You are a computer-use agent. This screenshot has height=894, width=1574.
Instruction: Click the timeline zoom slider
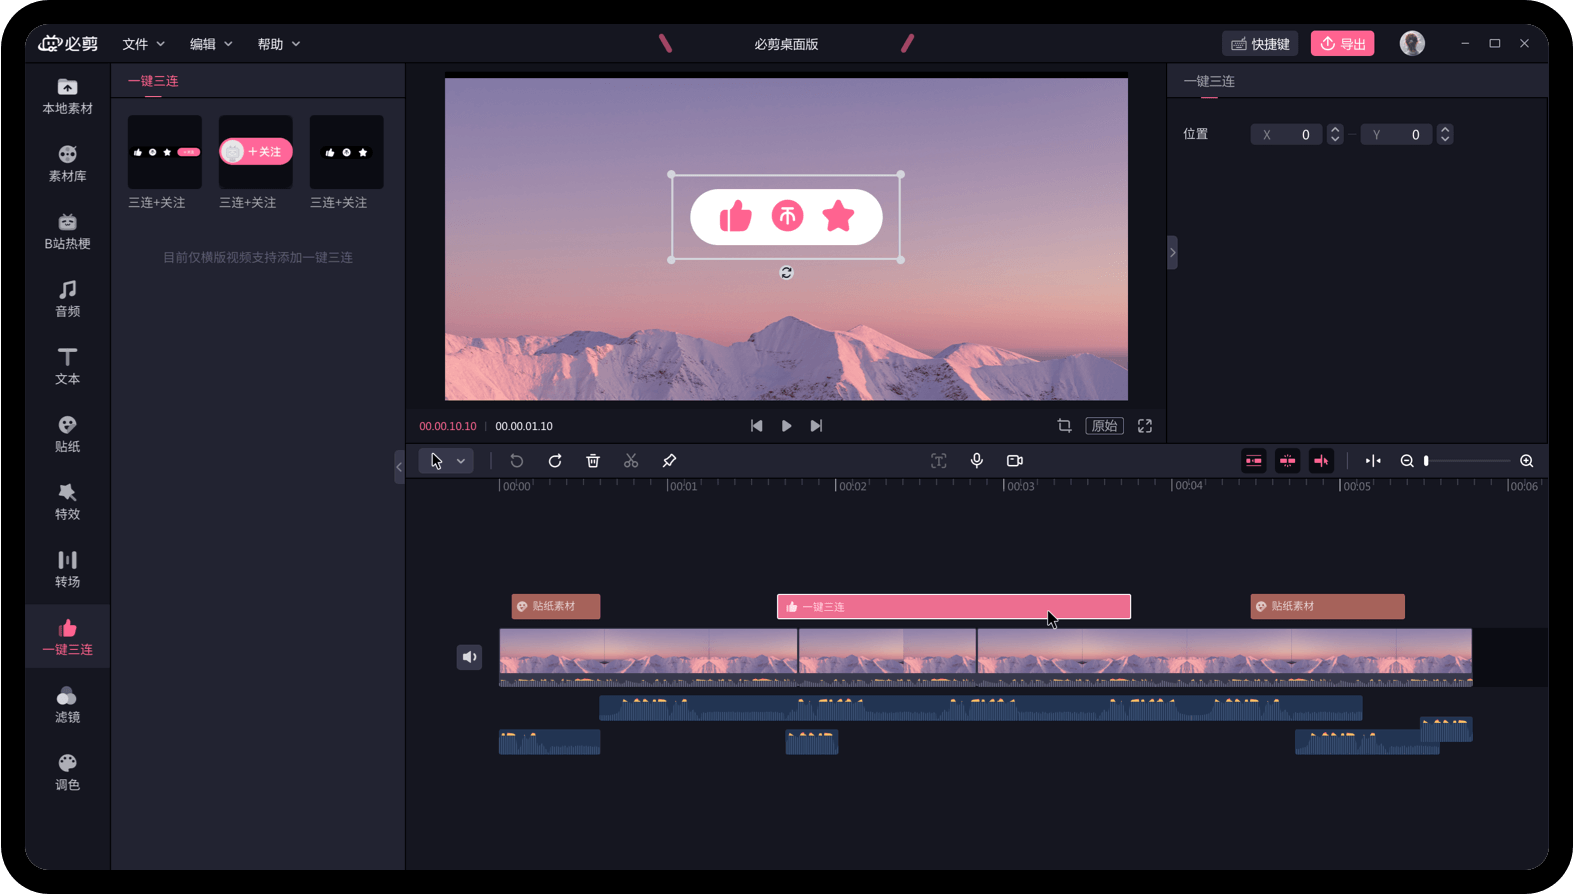(1467, 461)
